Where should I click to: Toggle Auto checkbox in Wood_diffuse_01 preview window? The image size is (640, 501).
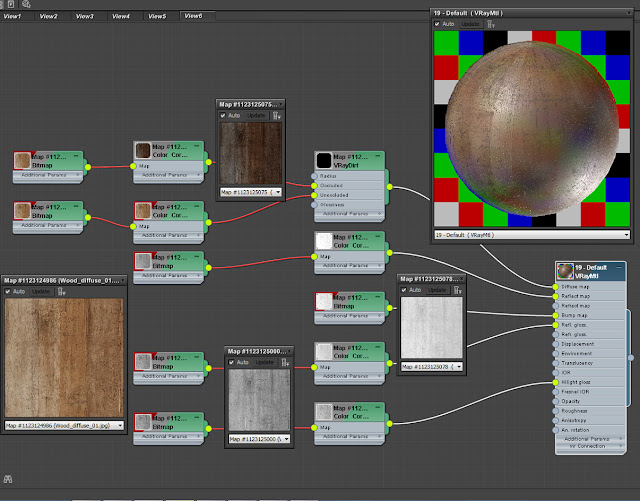pos(7,291)
